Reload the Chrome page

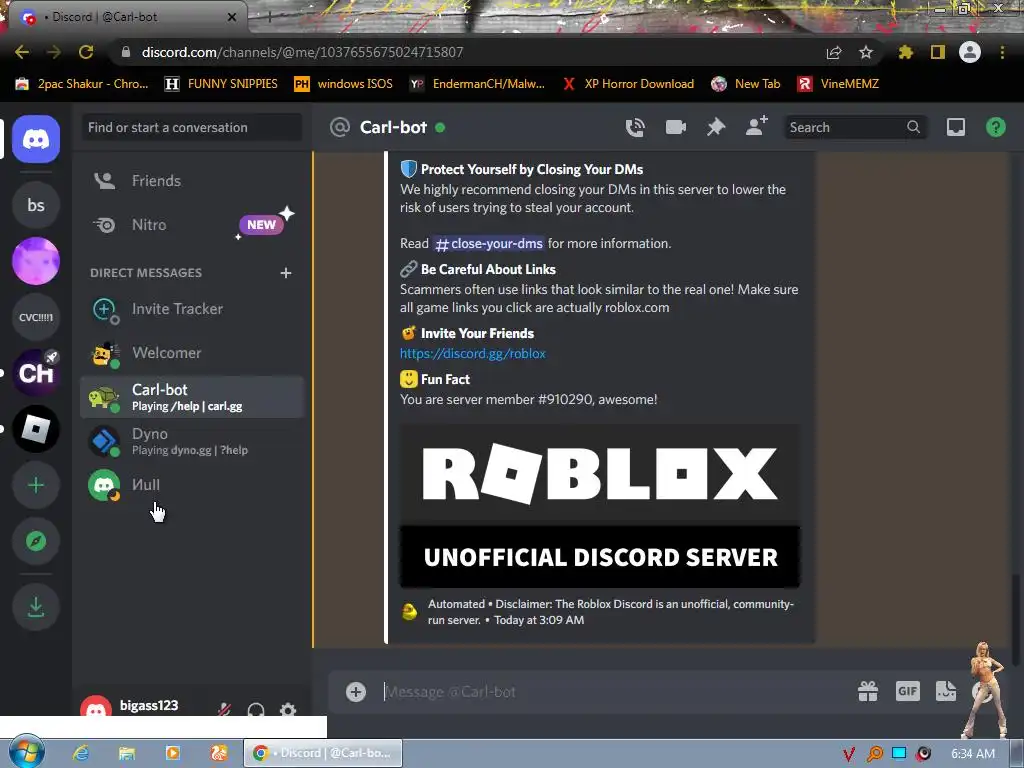(86, 52)
